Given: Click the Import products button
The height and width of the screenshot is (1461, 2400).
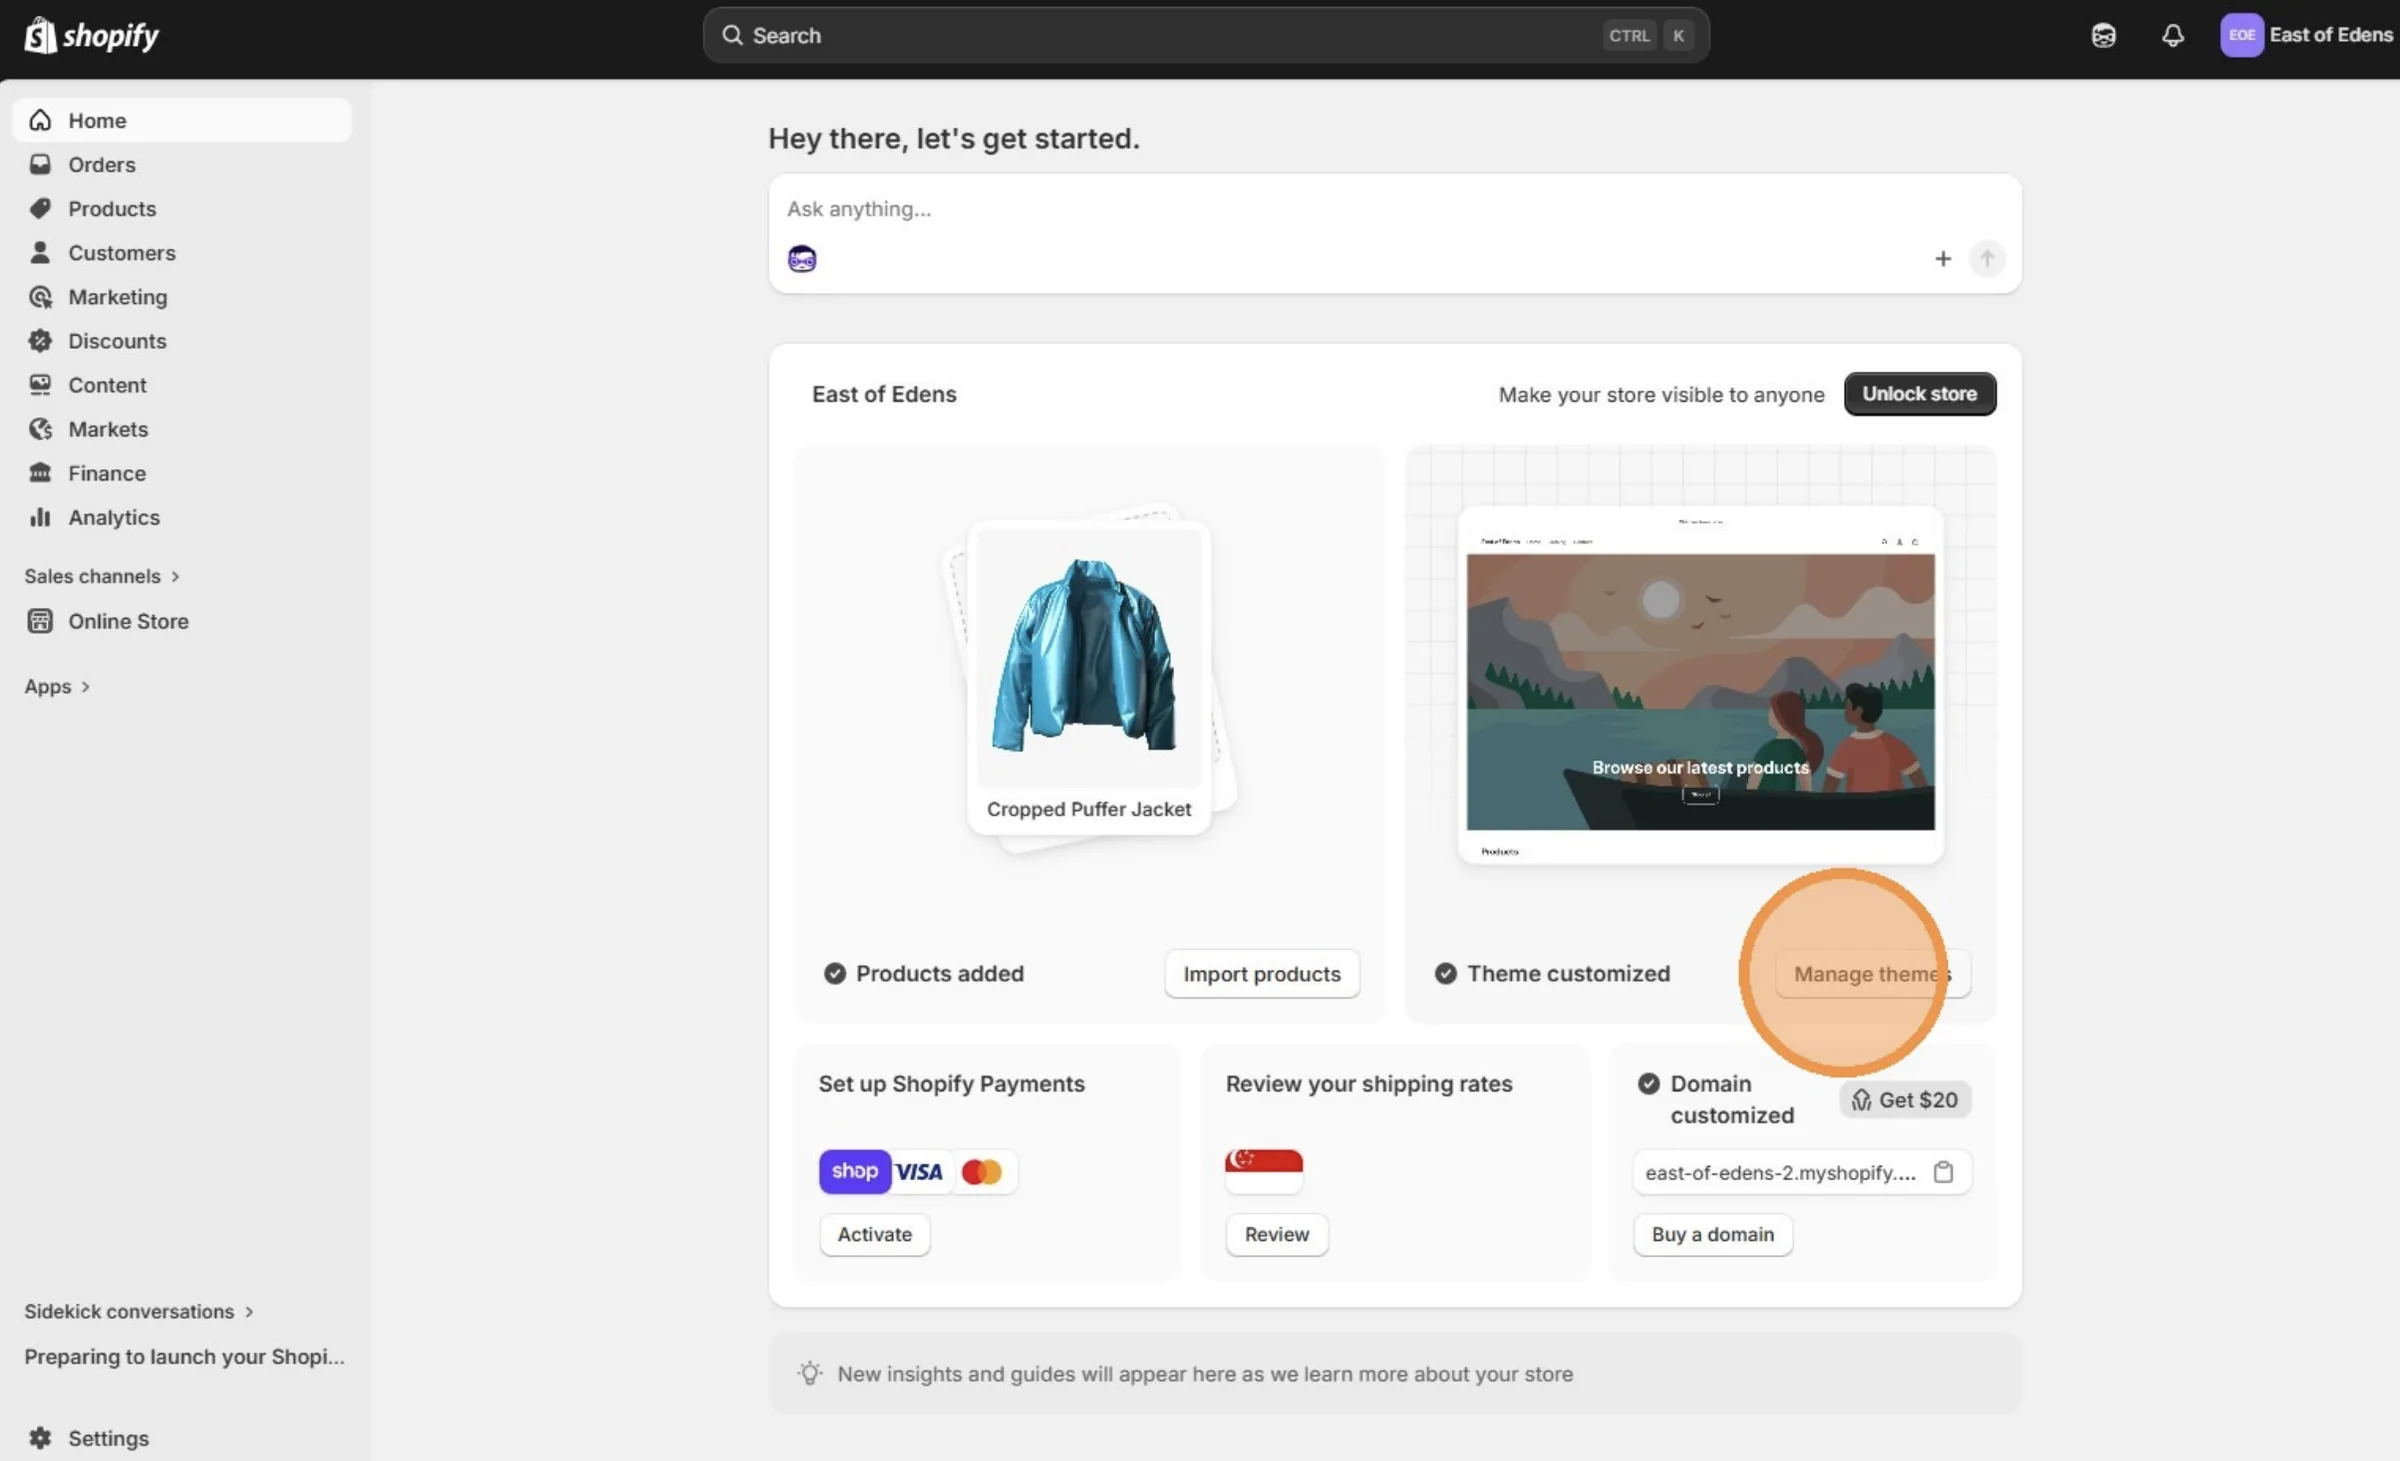Looking at the screenshot, I should click(1262, 974).
